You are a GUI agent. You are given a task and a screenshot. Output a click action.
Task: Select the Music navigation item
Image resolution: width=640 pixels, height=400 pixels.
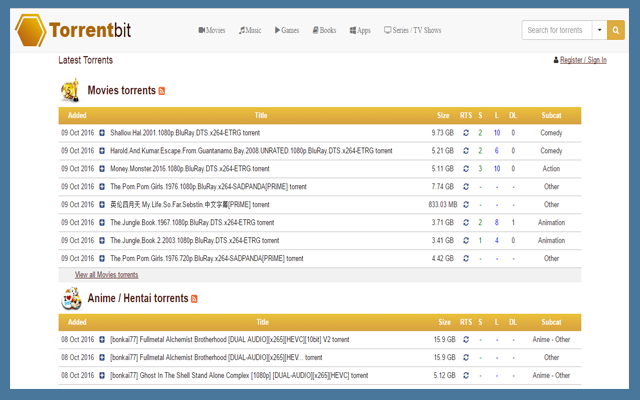click(x=250, y=31)
